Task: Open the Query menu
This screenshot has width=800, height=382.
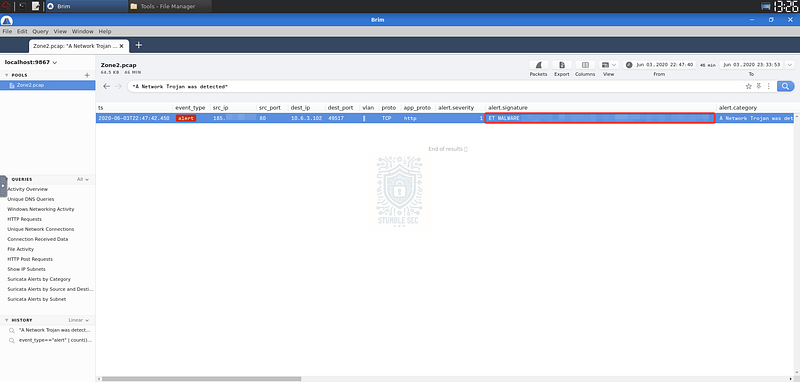Action: 40,31
